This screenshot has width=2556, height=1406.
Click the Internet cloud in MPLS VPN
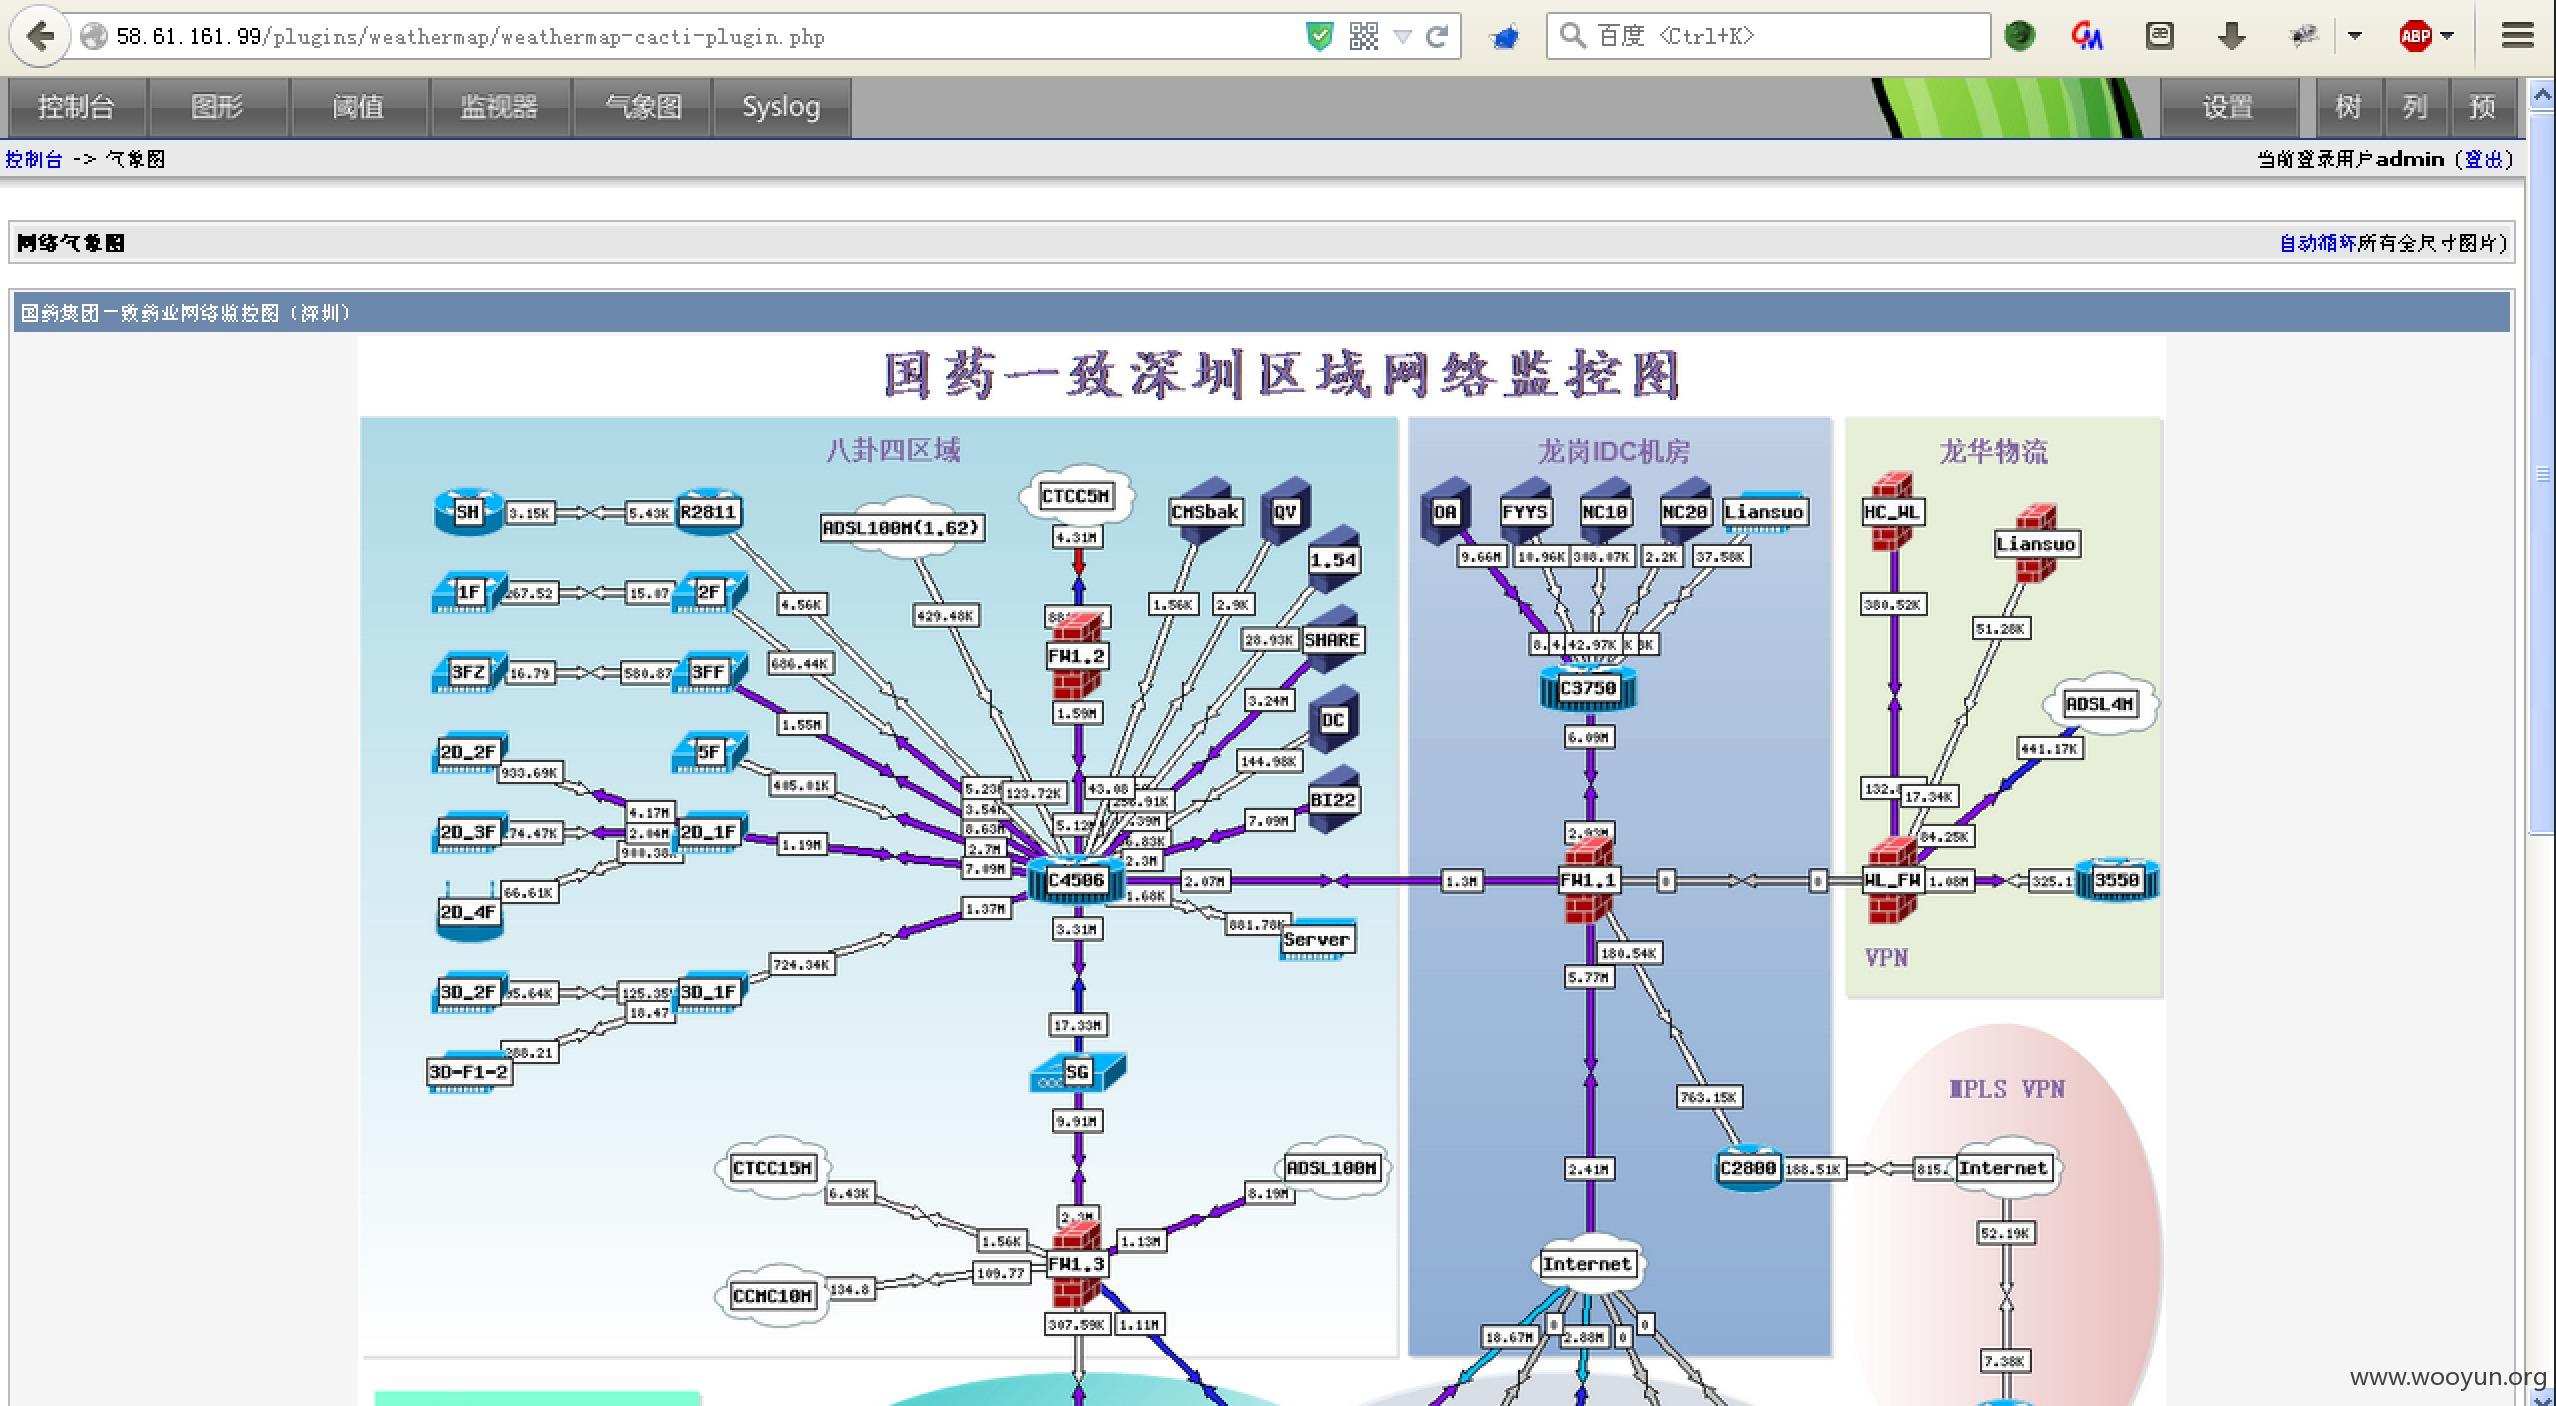point(2003,1168)
